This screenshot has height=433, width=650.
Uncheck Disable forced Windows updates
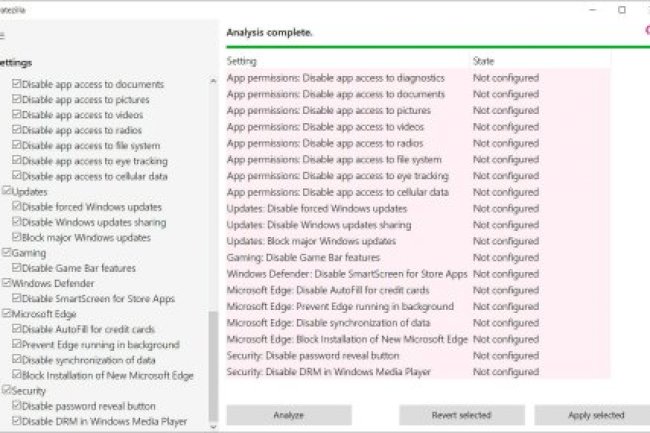(17, 207)
